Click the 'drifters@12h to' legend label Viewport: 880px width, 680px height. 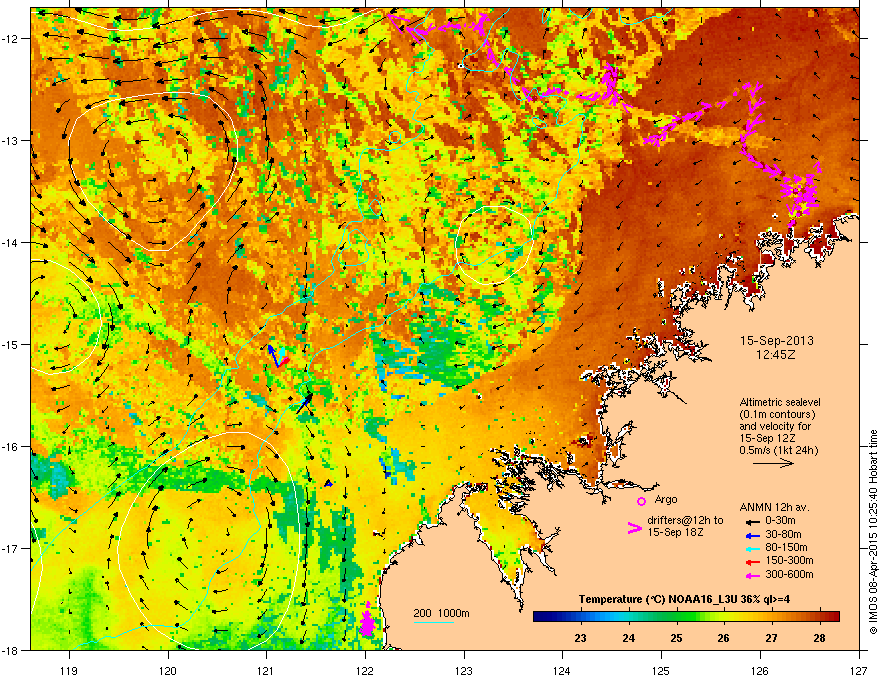click(x=685, y=521)
